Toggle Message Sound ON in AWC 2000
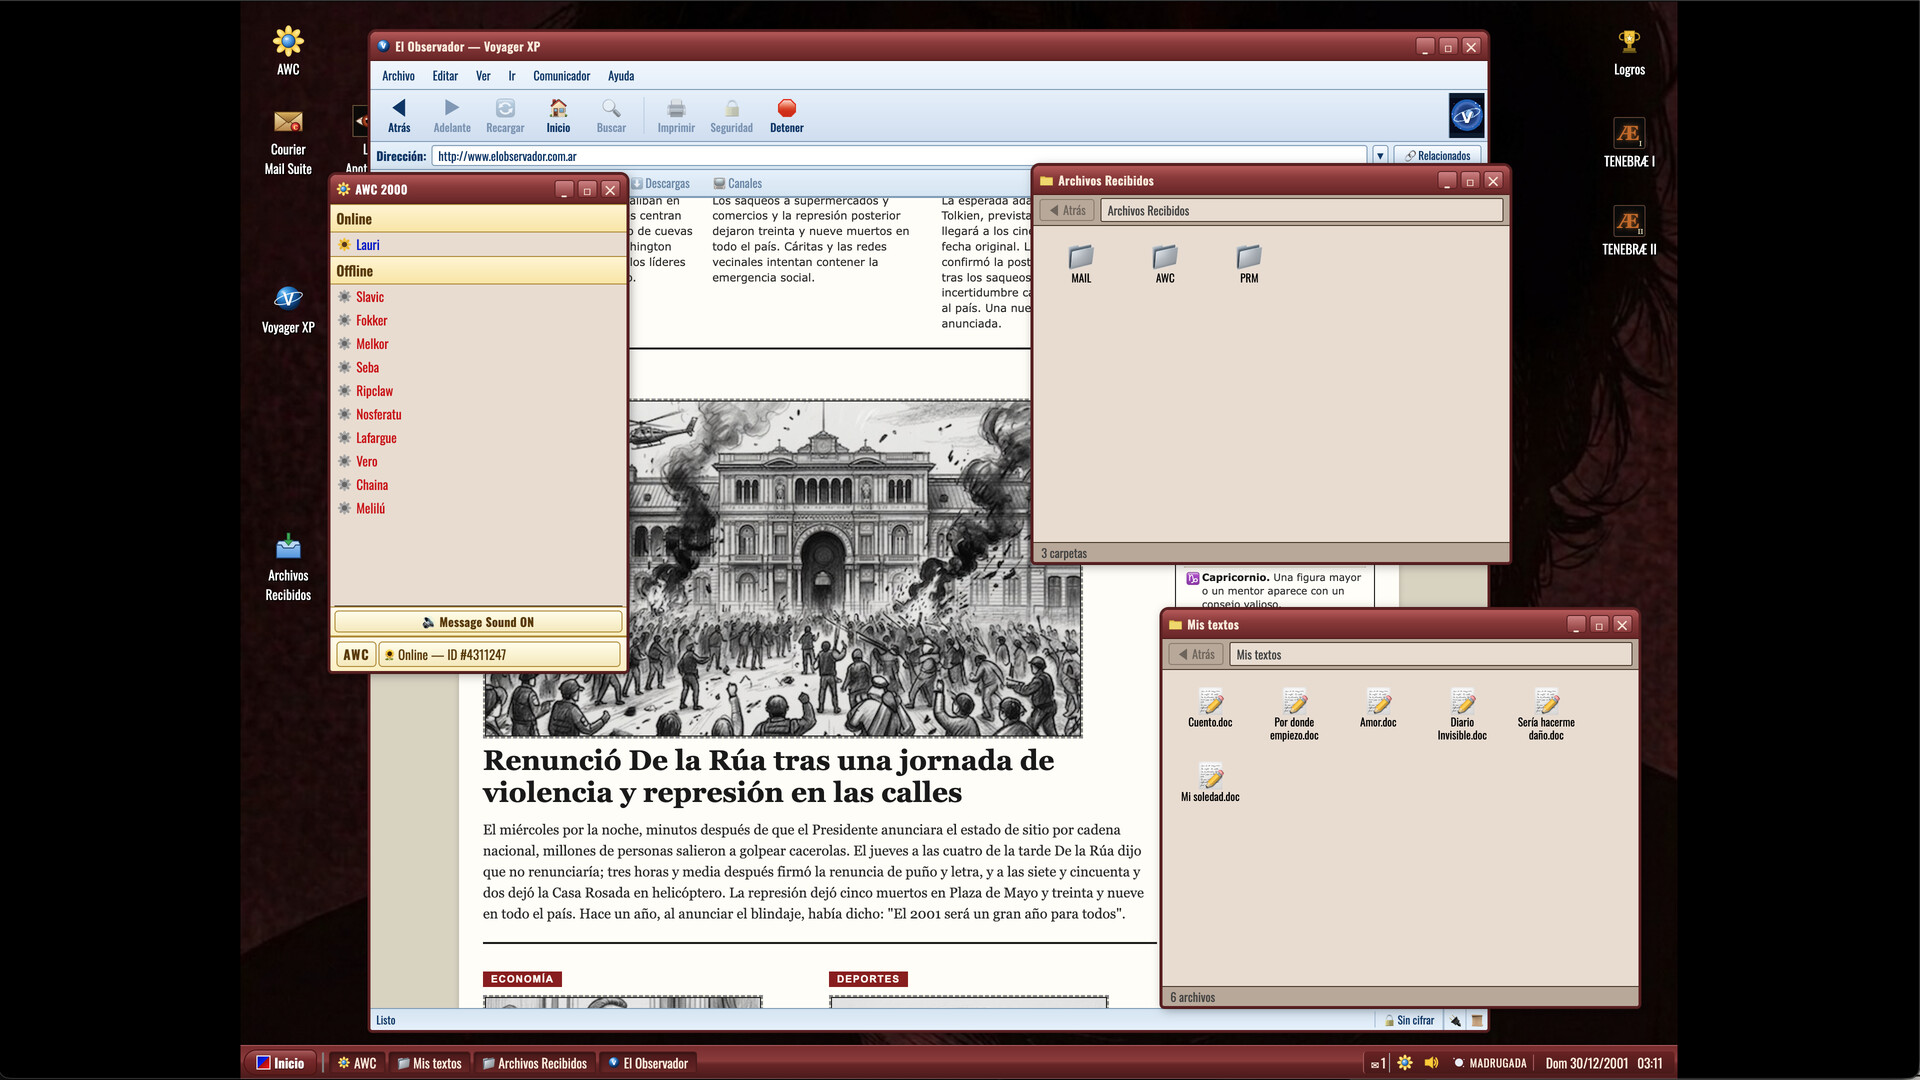 point(478,622)
